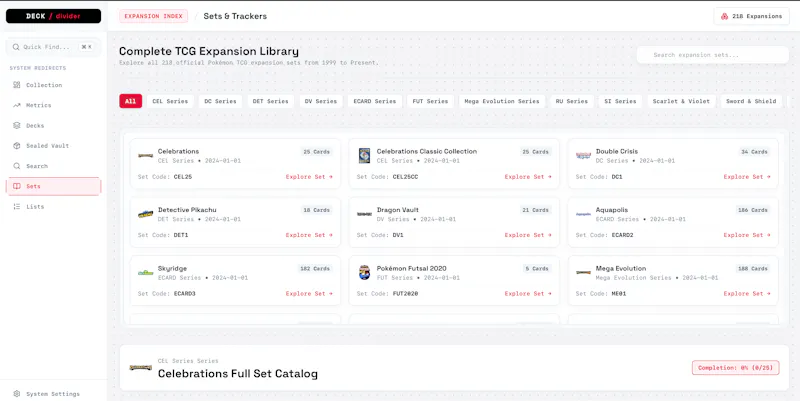The width and height of the screenshot is (800, 401).
Task: Click the Metrics trend icon
Action: point(17,105)
